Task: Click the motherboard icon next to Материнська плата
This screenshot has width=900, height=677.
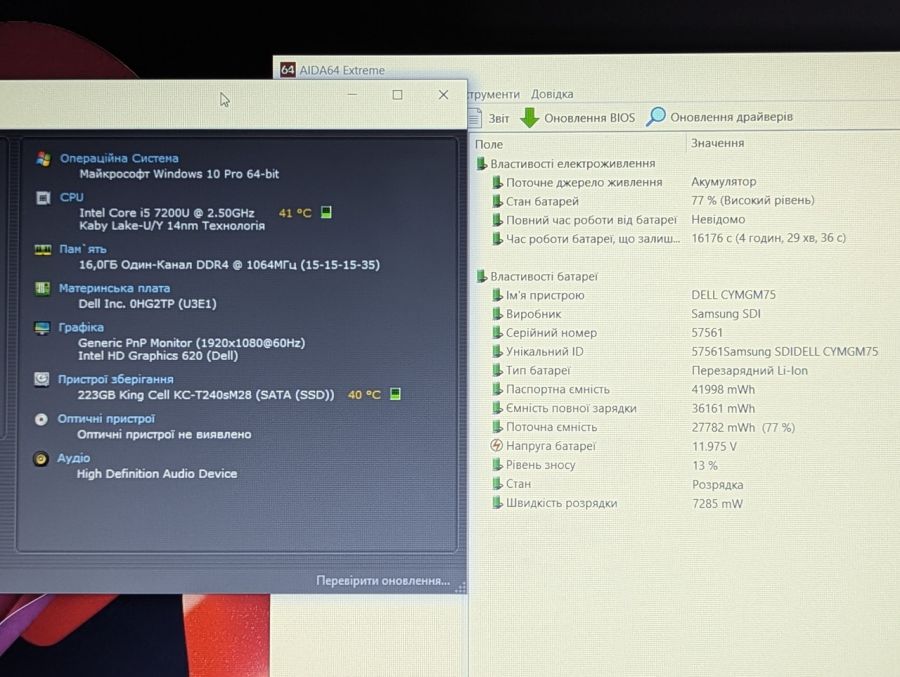Action: (42, 288)
